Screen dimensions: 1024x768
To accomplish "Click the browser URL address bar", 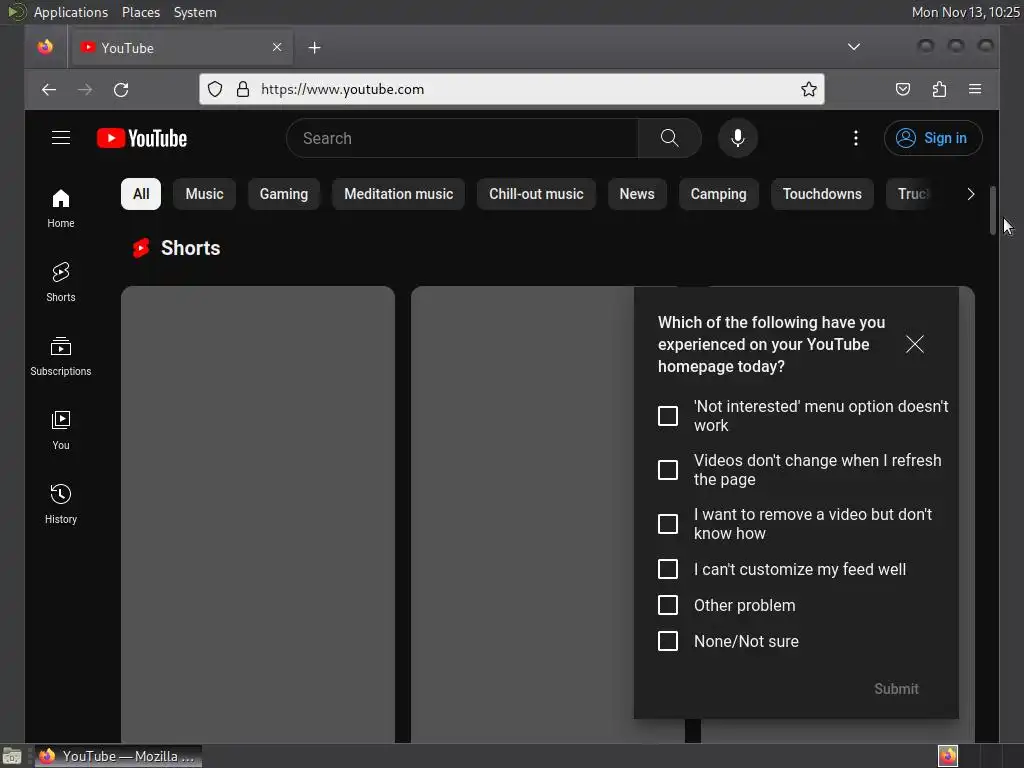I will [x=511, y=89].
